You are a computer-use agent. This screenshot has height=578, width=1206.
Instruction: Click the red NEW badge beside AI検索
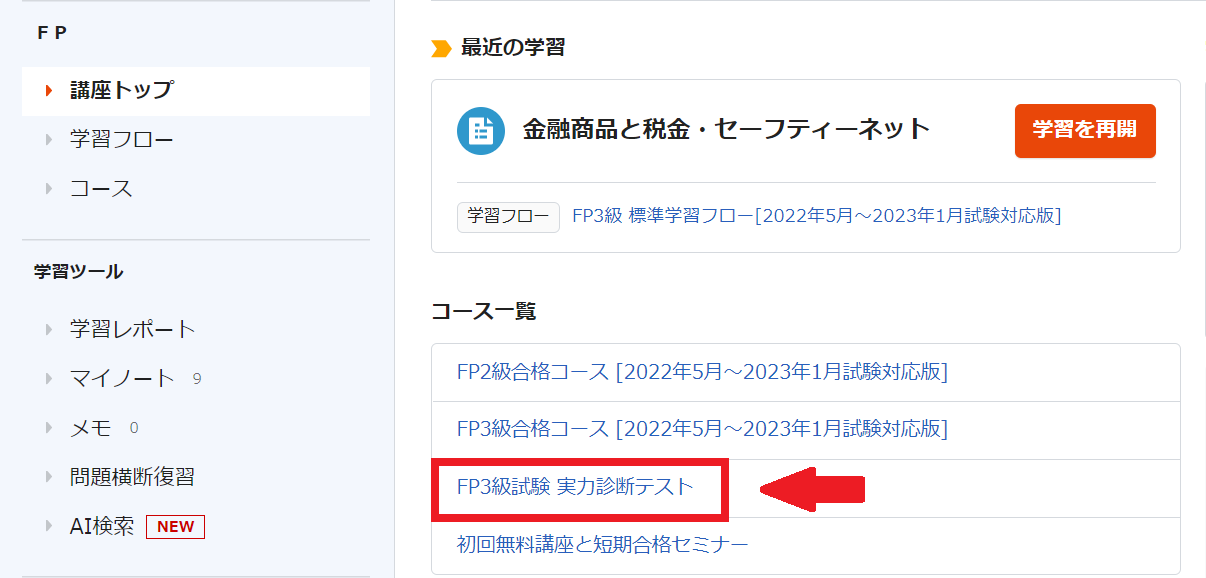[x=175, y=527]
